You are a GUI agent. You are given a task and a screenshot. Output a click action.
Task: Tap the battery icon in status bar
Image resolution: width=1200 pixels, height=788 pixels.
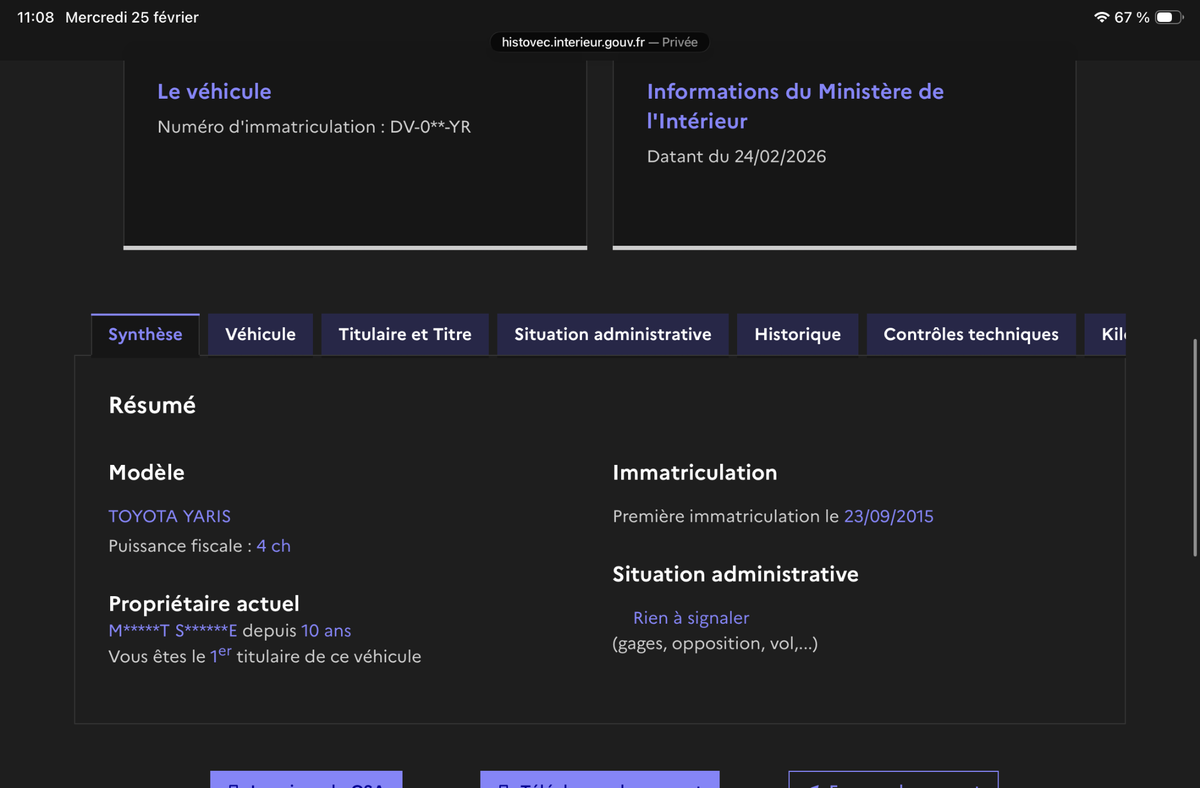point(1168,18)
